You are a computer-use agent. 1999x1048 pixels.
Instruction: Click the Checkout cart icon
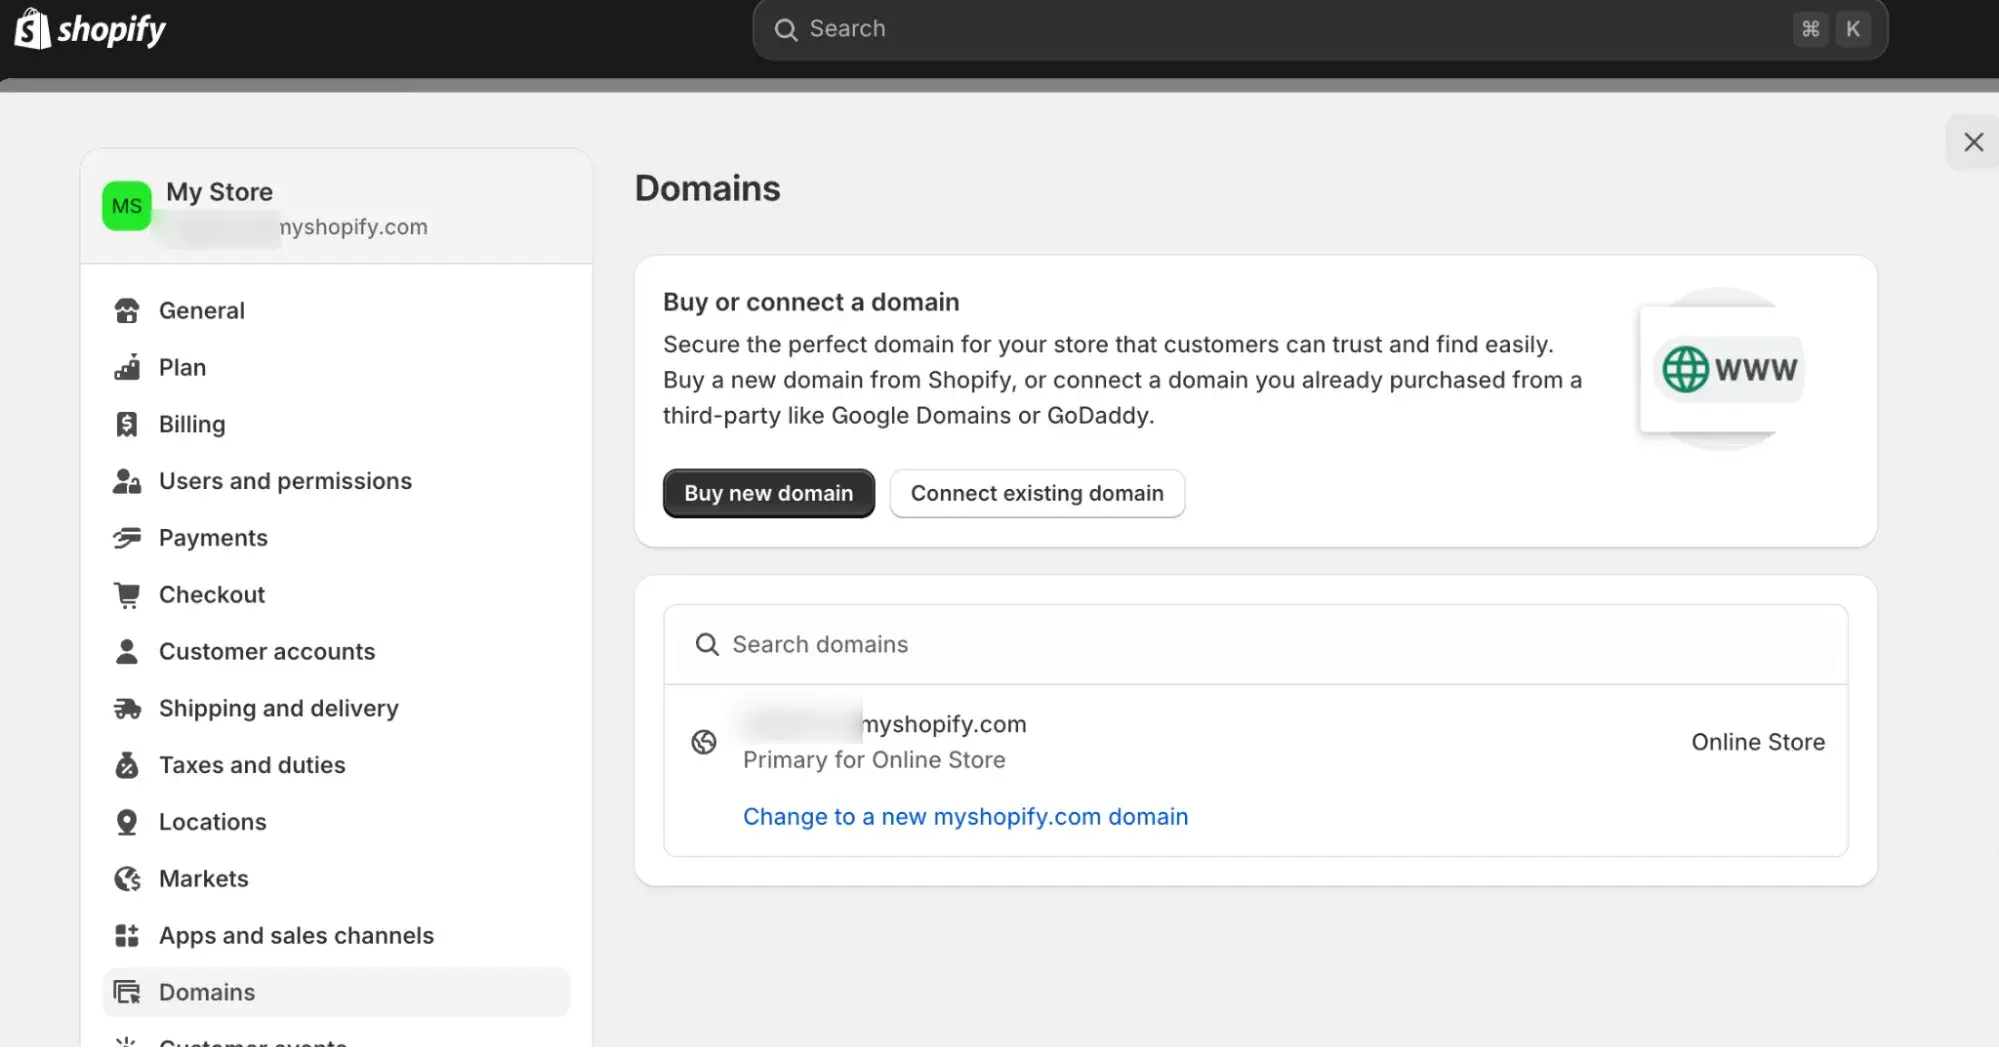pos(127,595)
